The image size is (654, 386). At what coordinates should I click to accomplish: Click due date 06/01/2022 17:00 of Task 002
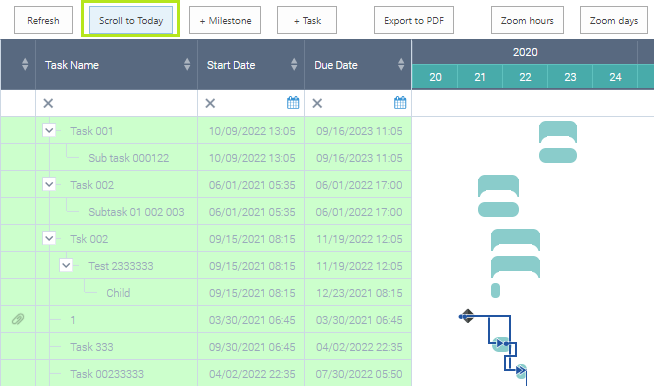[x=359, y=185]
